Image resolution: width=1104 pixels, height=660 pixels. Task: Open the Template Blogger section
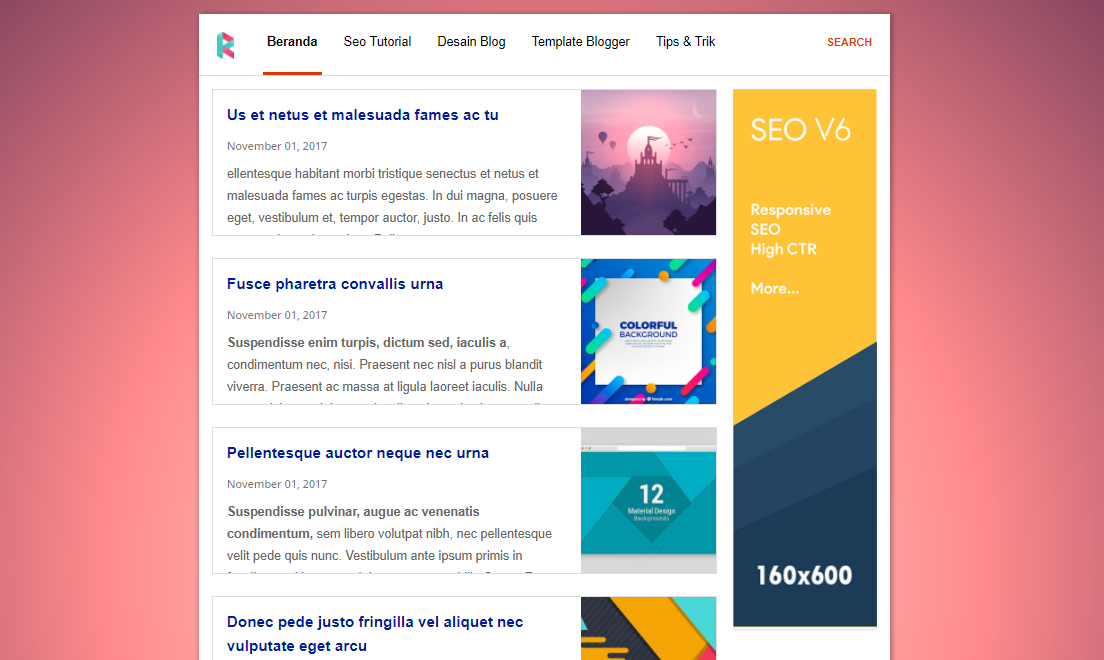581,41
